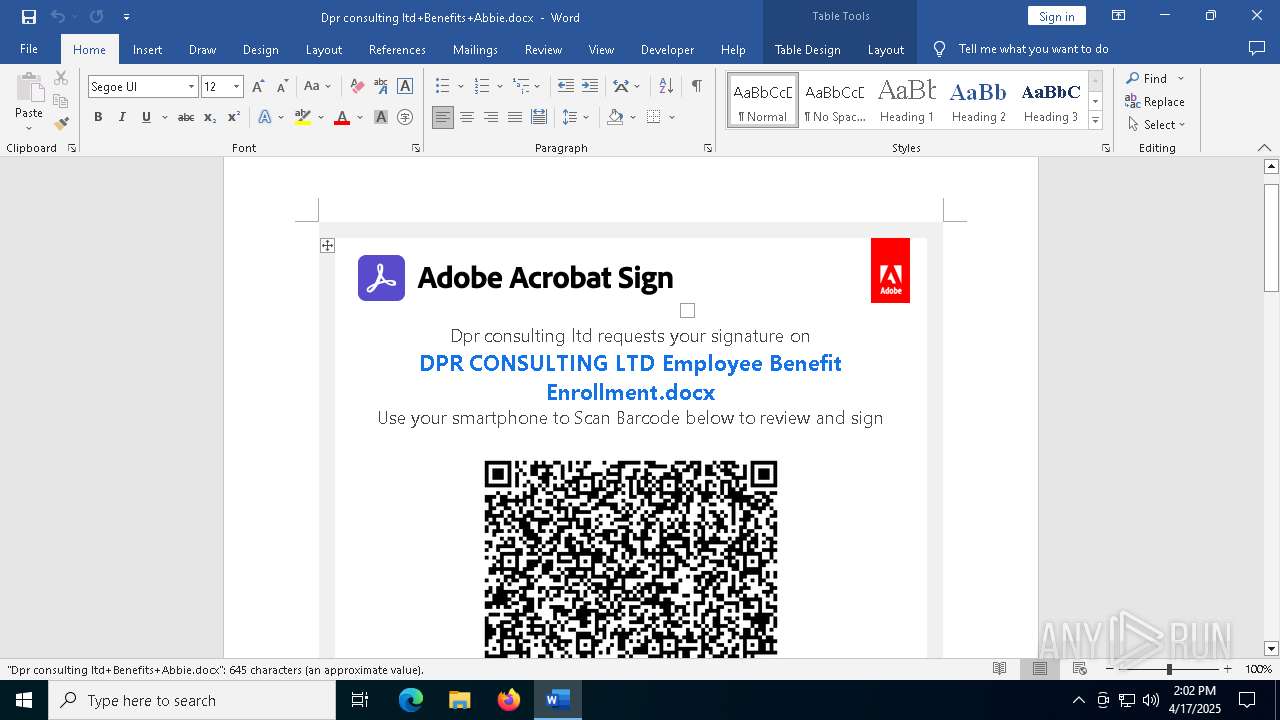The height and width of the screenshot is (720, 1280).
Task: Clear all formatting with the eraser icon
Action: tap(357, 87)
